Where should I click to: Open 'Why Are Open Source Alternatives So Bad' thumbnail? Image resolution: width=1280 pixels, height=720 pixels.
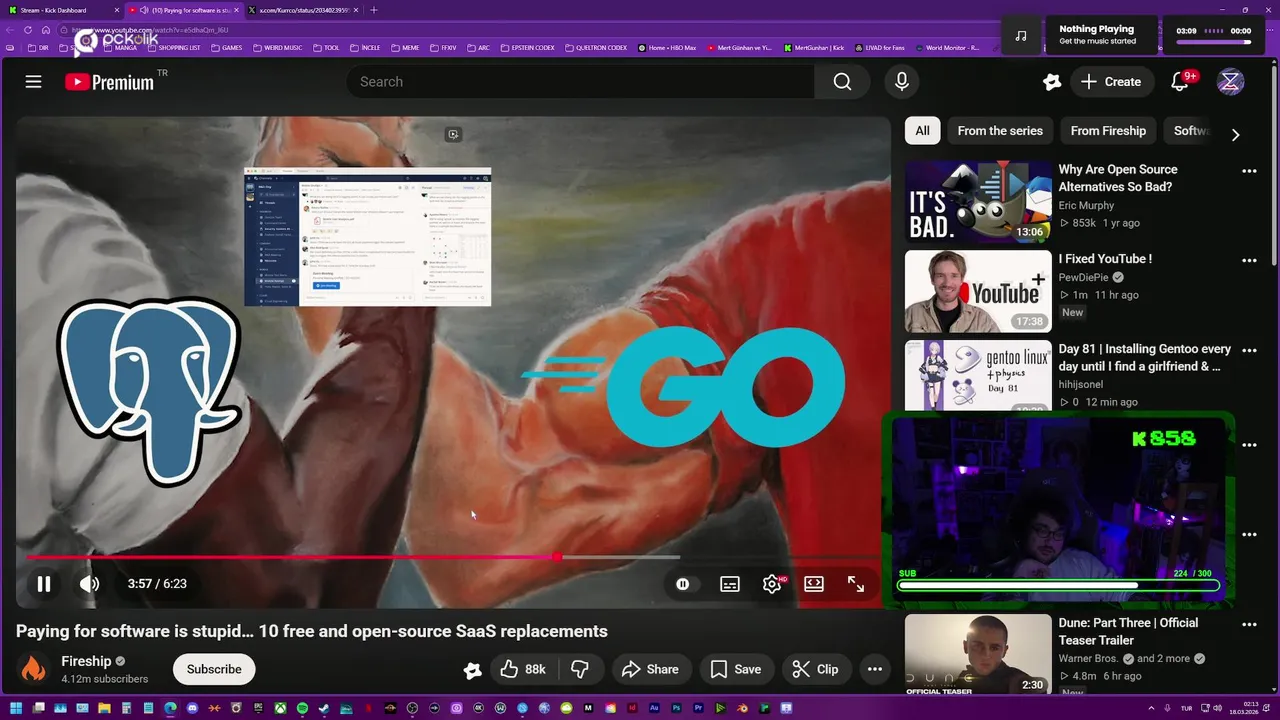(978, 202)
